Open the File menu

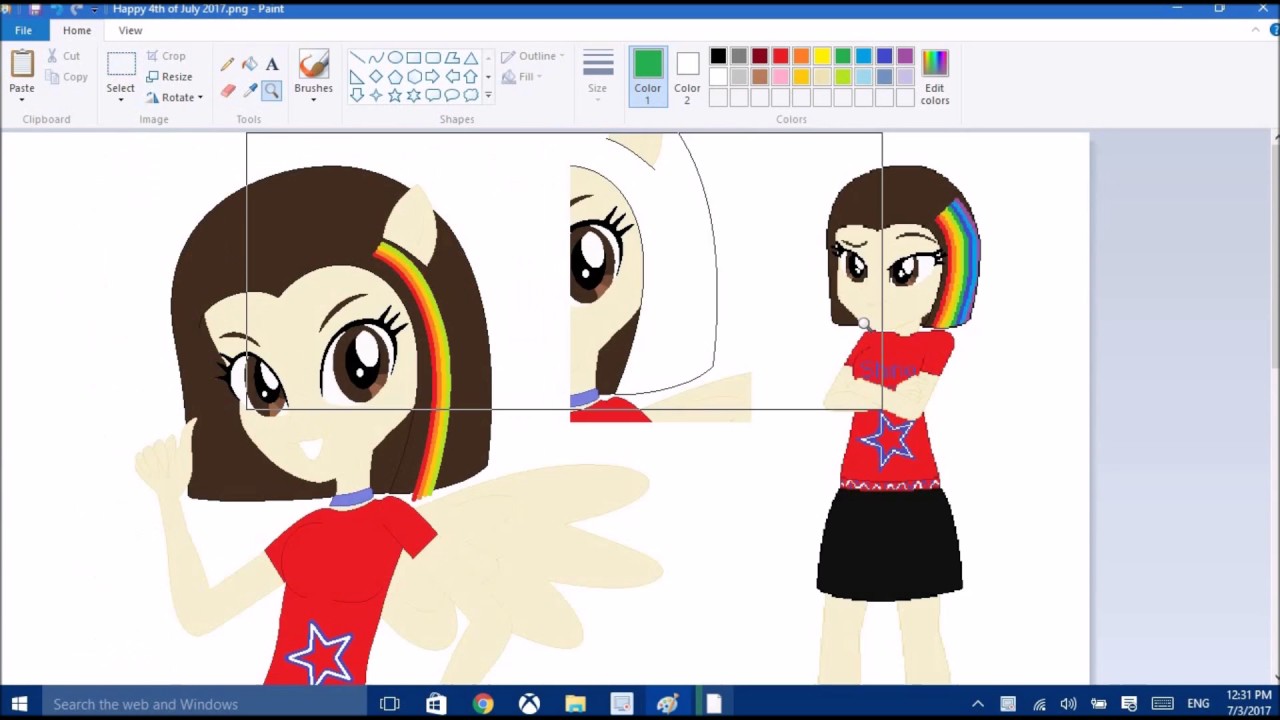(23, 30)
